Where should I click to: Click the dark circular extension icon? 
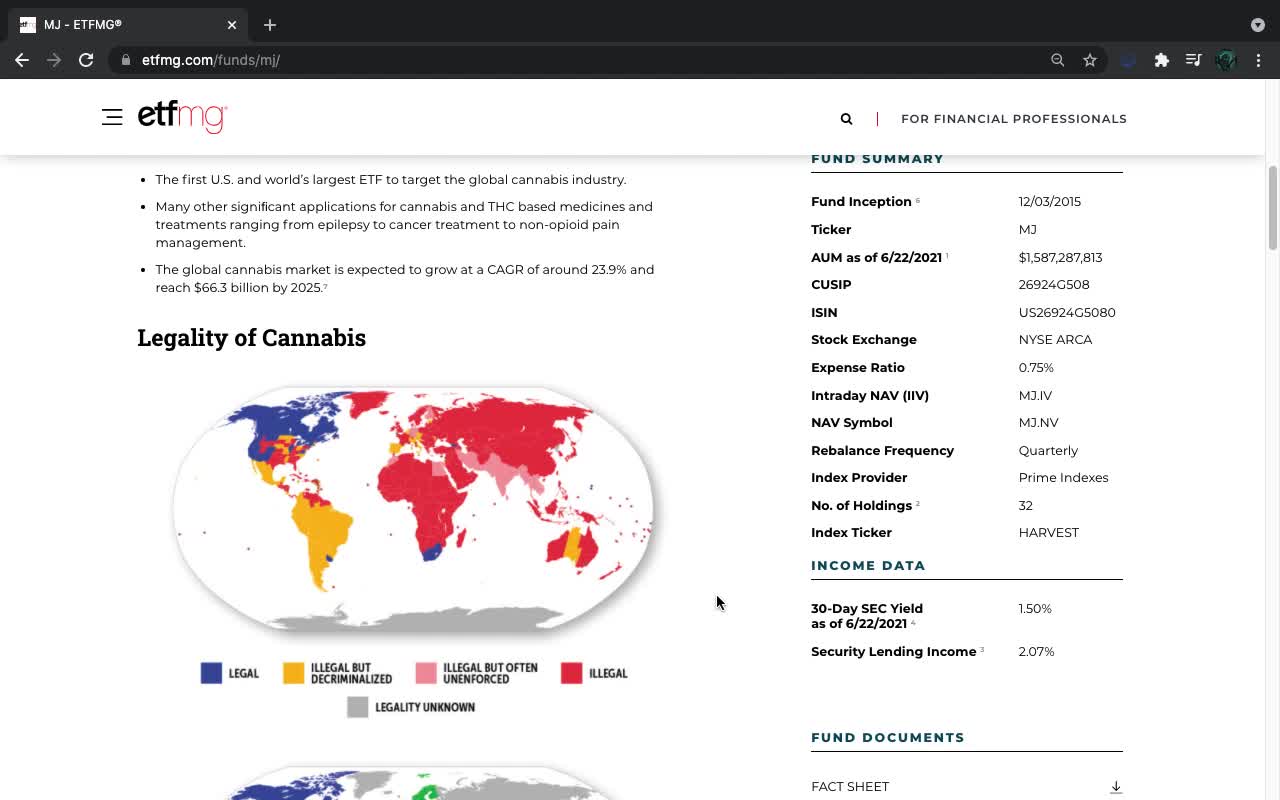pyautogui.click(x=1128, y=60)
